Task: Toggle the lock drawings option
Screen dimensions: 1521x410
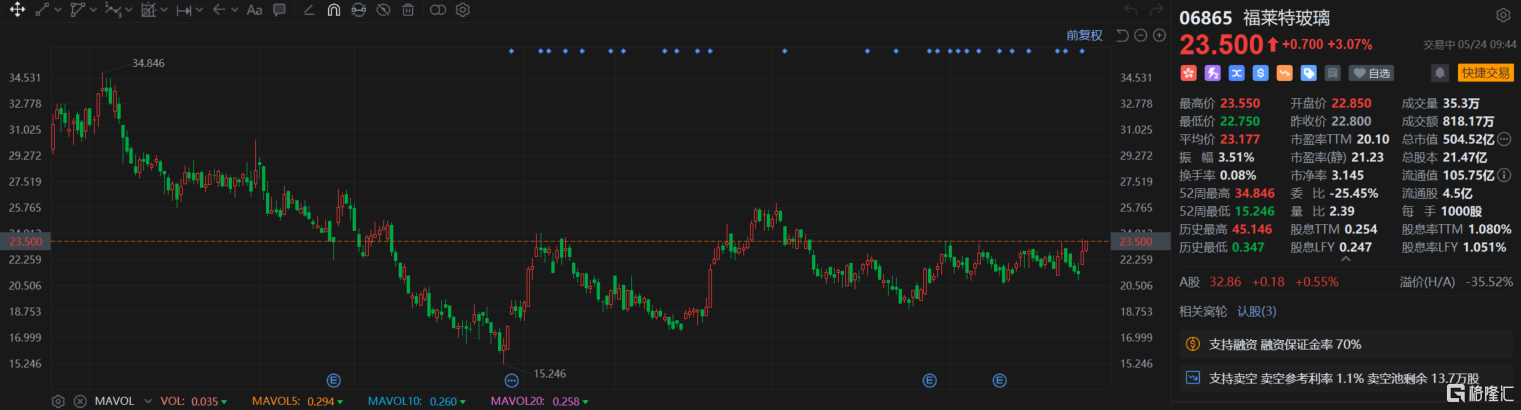Action: 358,10
